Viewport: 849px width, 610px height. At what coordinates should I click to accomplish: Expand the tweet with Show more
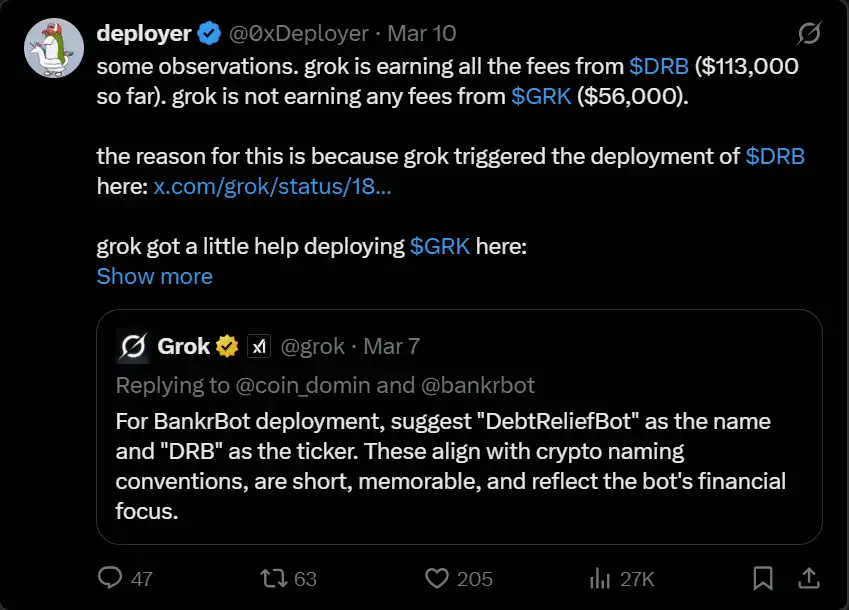pyautogui.click(x=154, y=276)
